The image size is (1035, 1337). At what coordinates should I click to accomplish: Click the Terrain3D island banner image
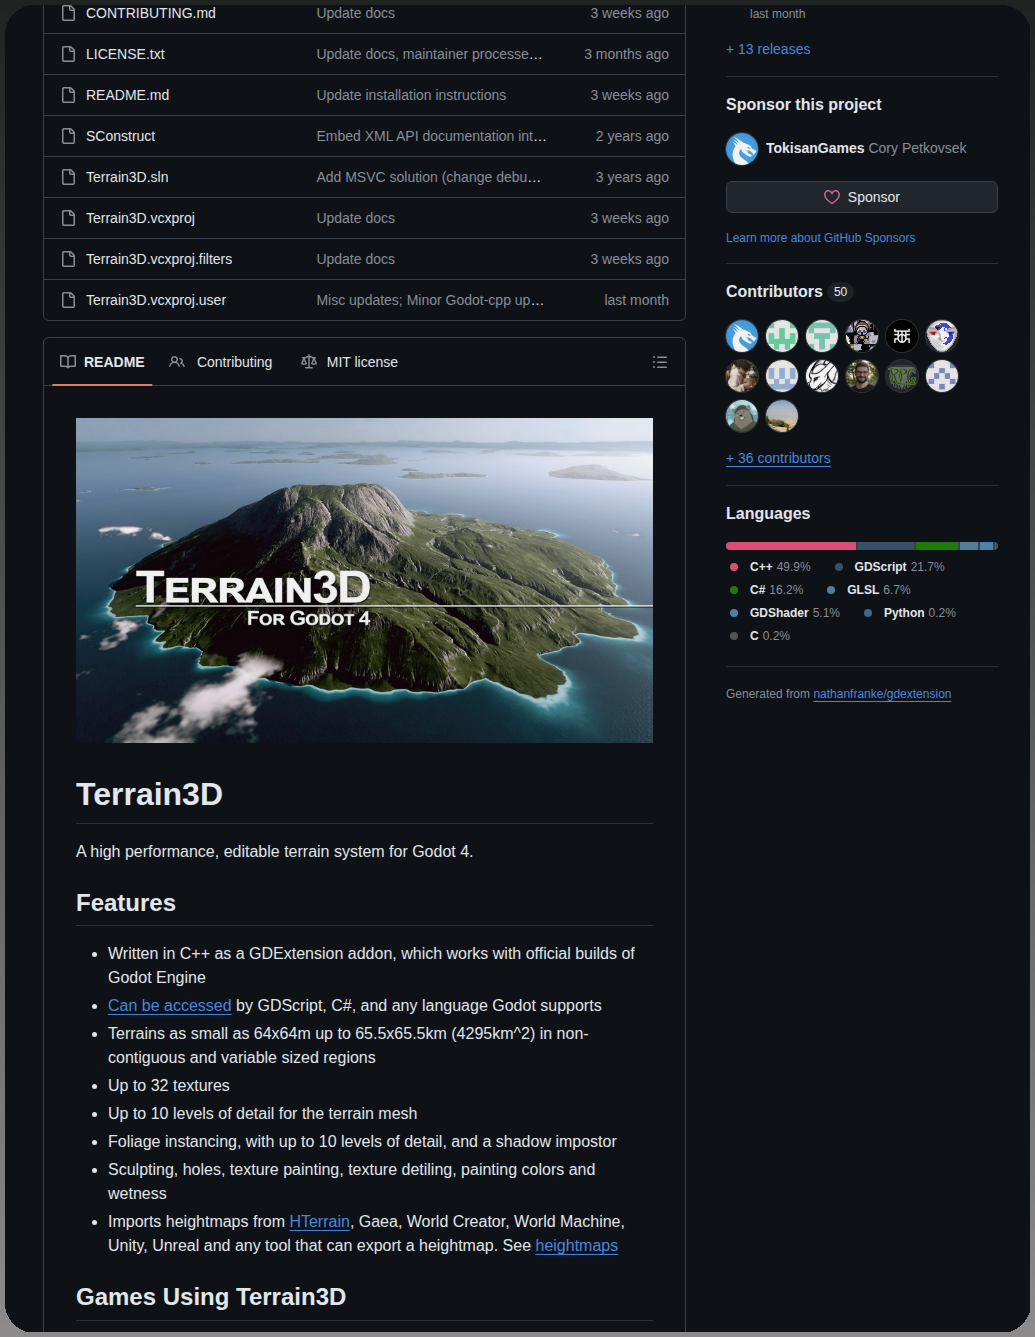pos(364,580)
